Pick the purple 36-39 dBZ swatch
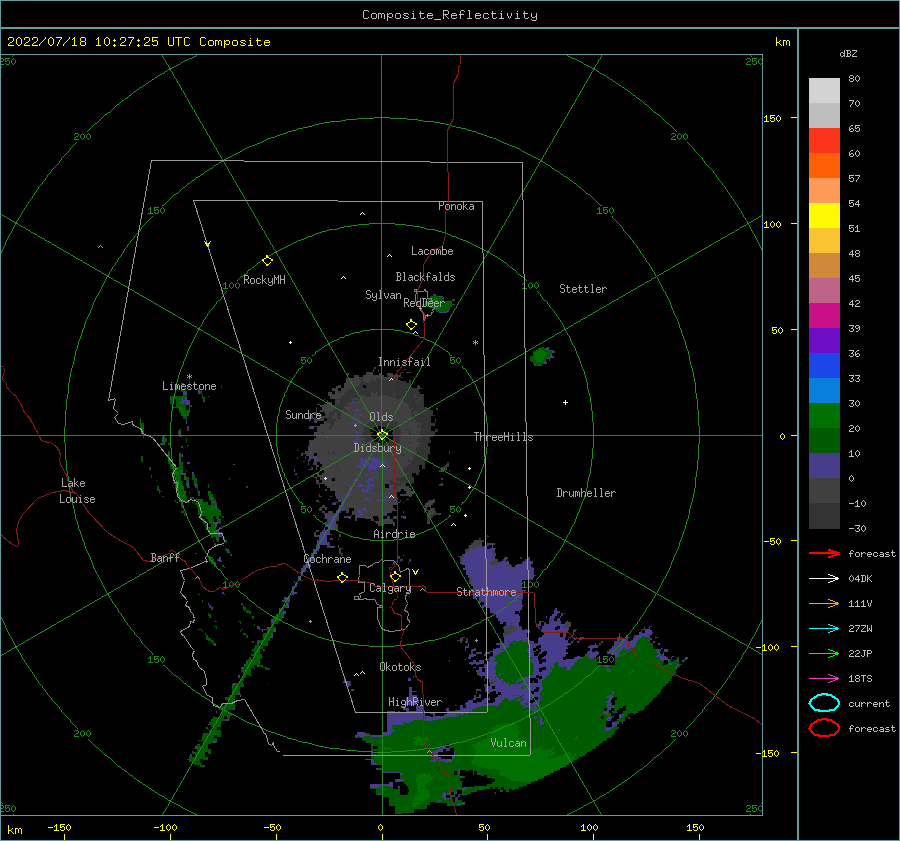900x841 pixels. coord(824,341)
